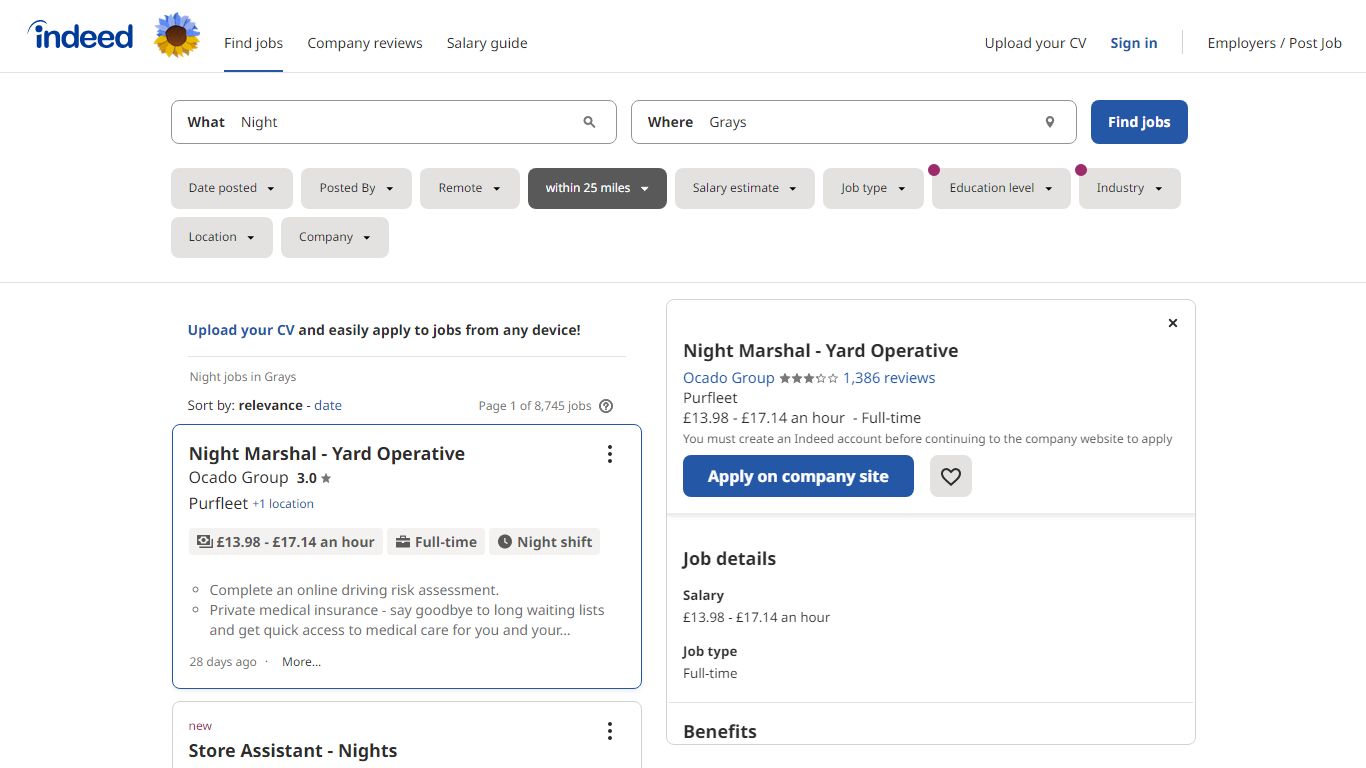
Task: Save job with the heart icon
Action: coord(951,476)
